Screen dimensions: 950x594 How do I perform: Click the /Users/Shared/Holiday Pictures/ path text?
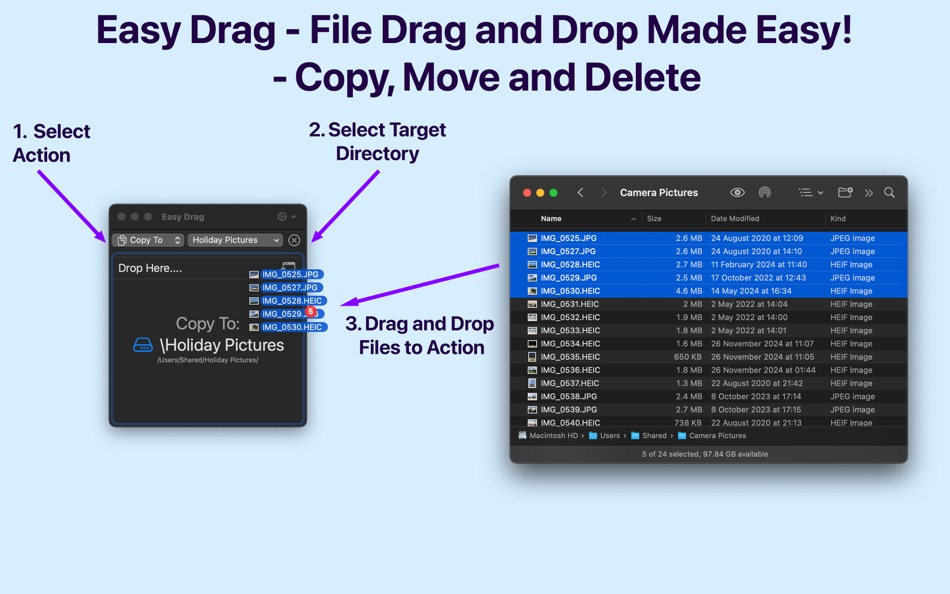click(x=208, y=360)
